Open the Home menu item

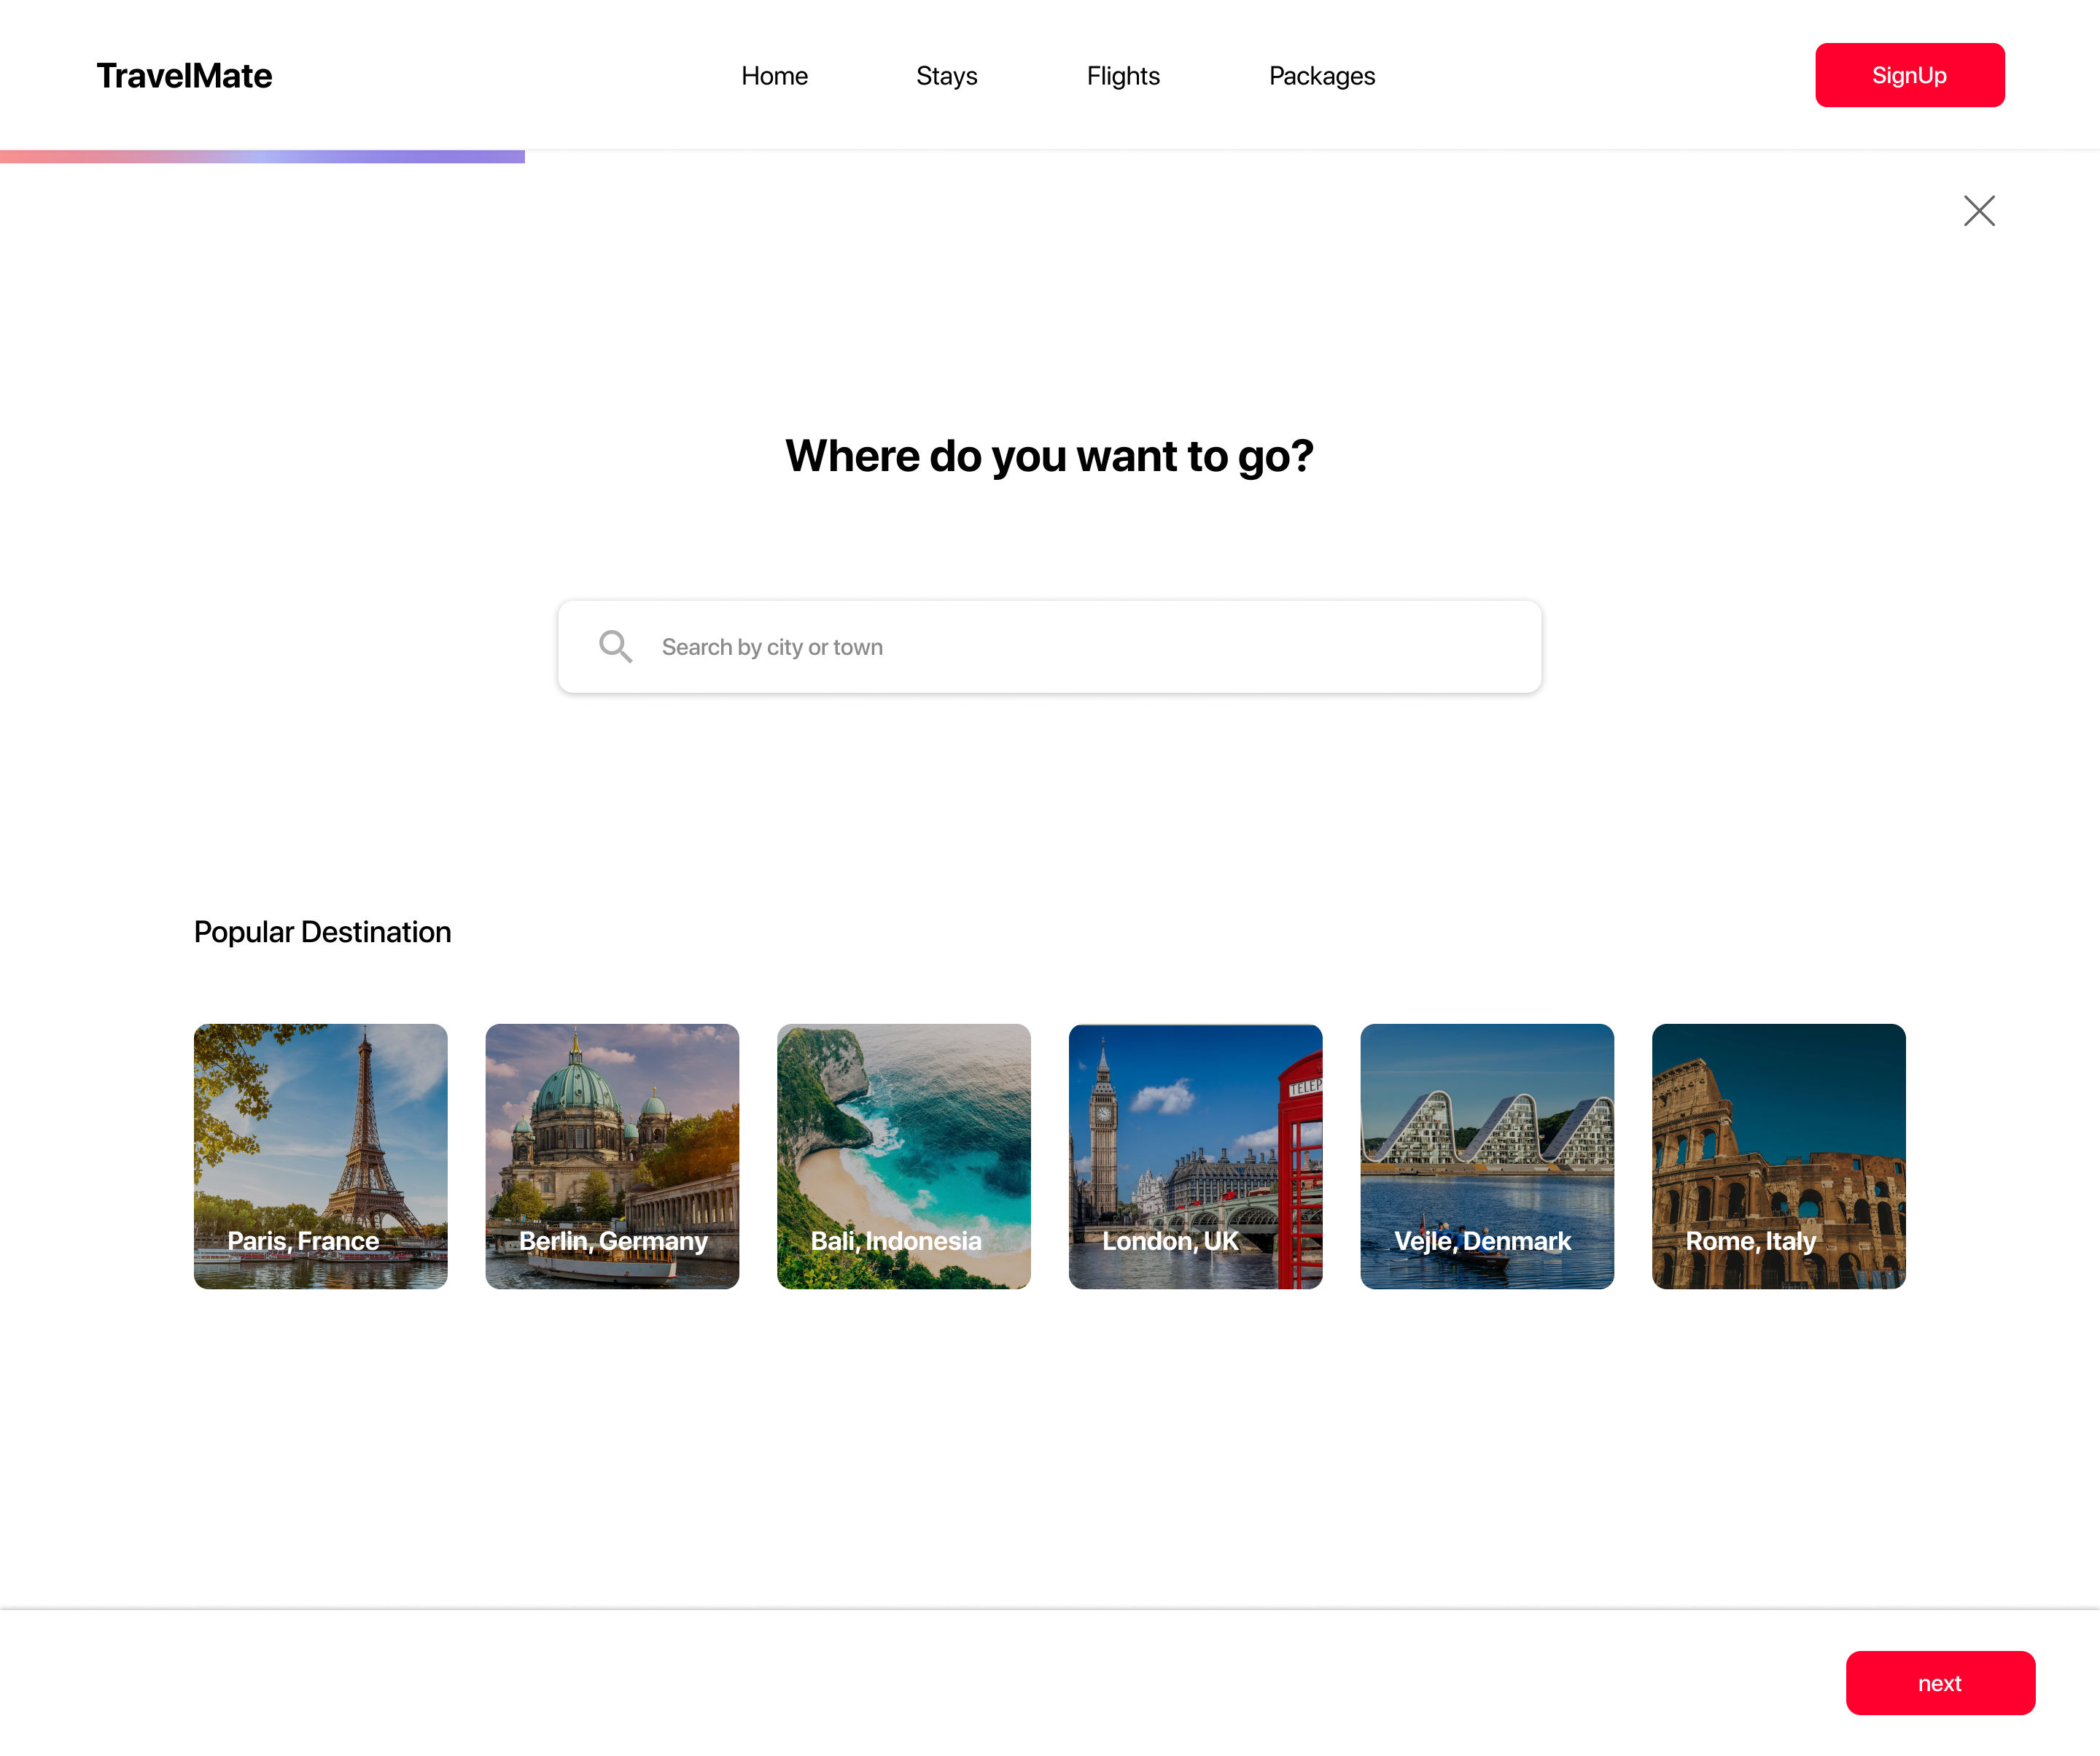click(x=774, y=76)
